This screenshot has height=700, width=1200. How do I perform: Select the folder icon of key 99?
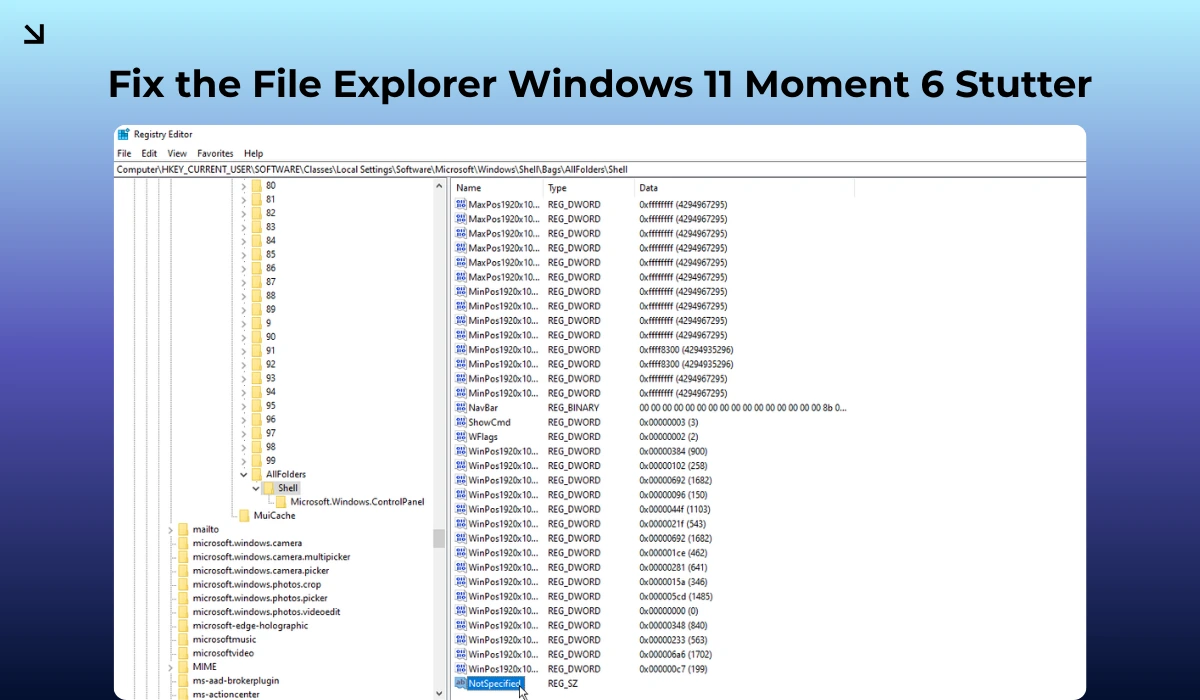256,460
